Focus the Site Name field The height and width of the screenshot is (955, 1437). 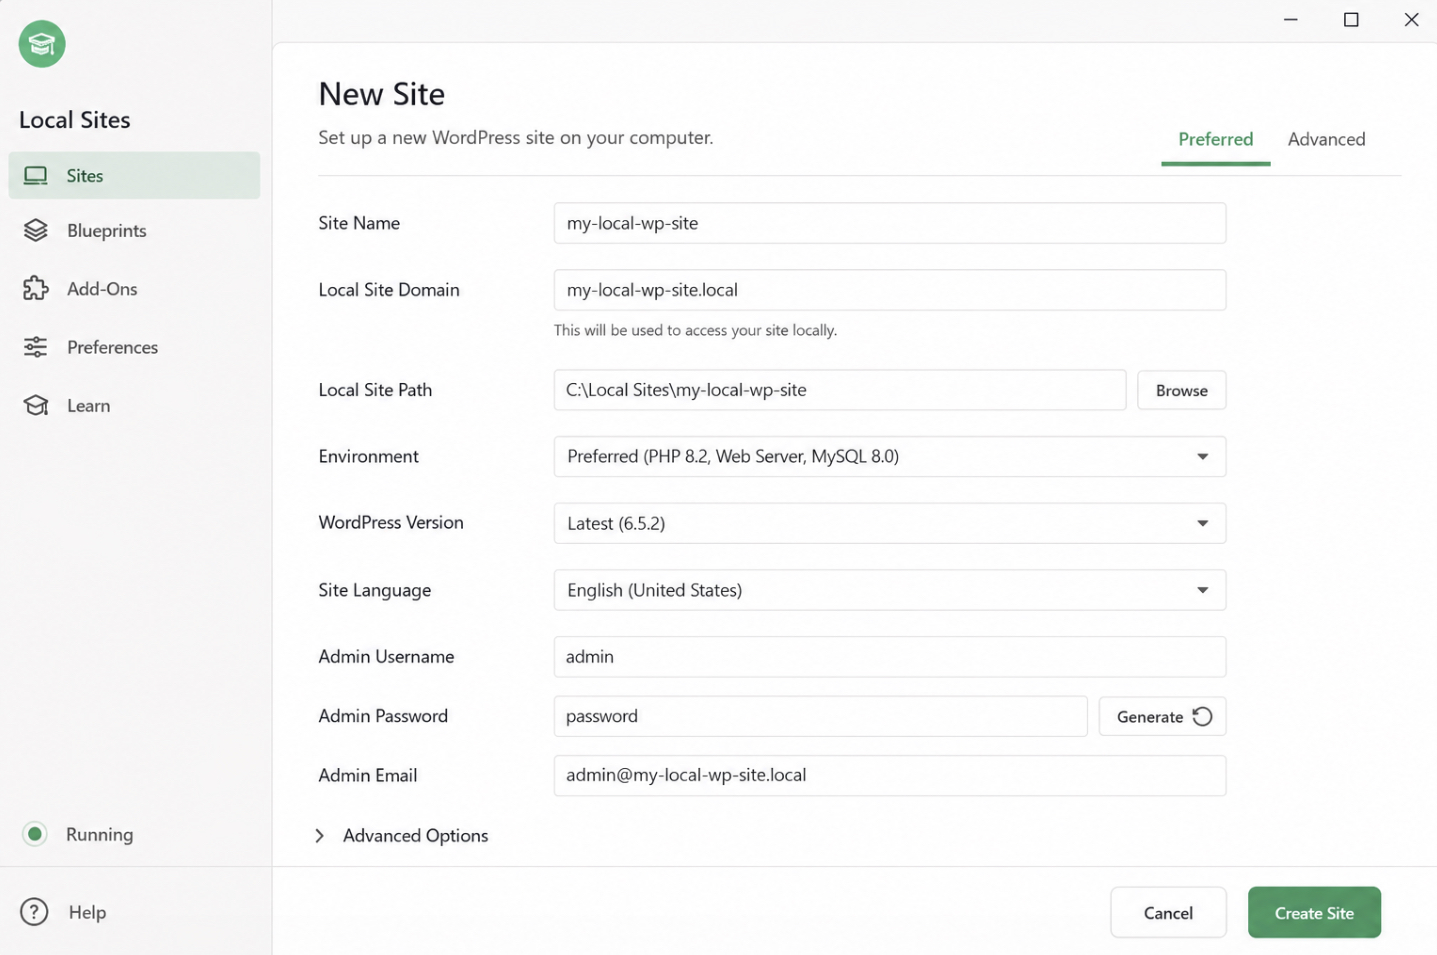890,223
